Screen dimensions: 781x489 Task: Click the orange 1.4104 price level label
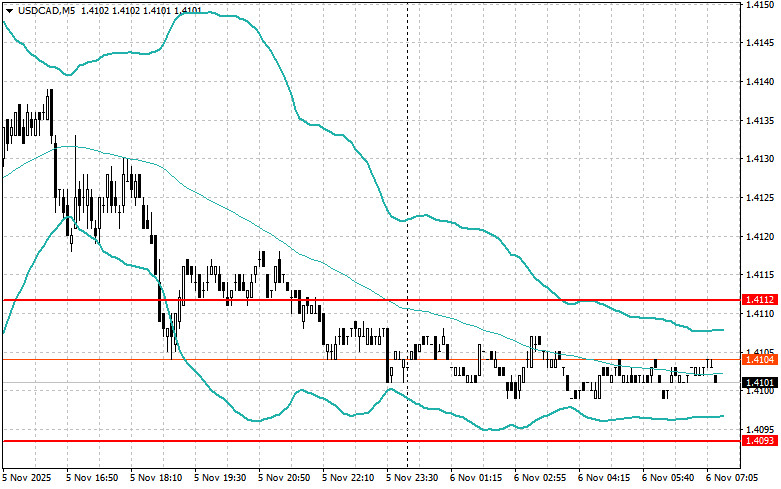click(760, 360)
